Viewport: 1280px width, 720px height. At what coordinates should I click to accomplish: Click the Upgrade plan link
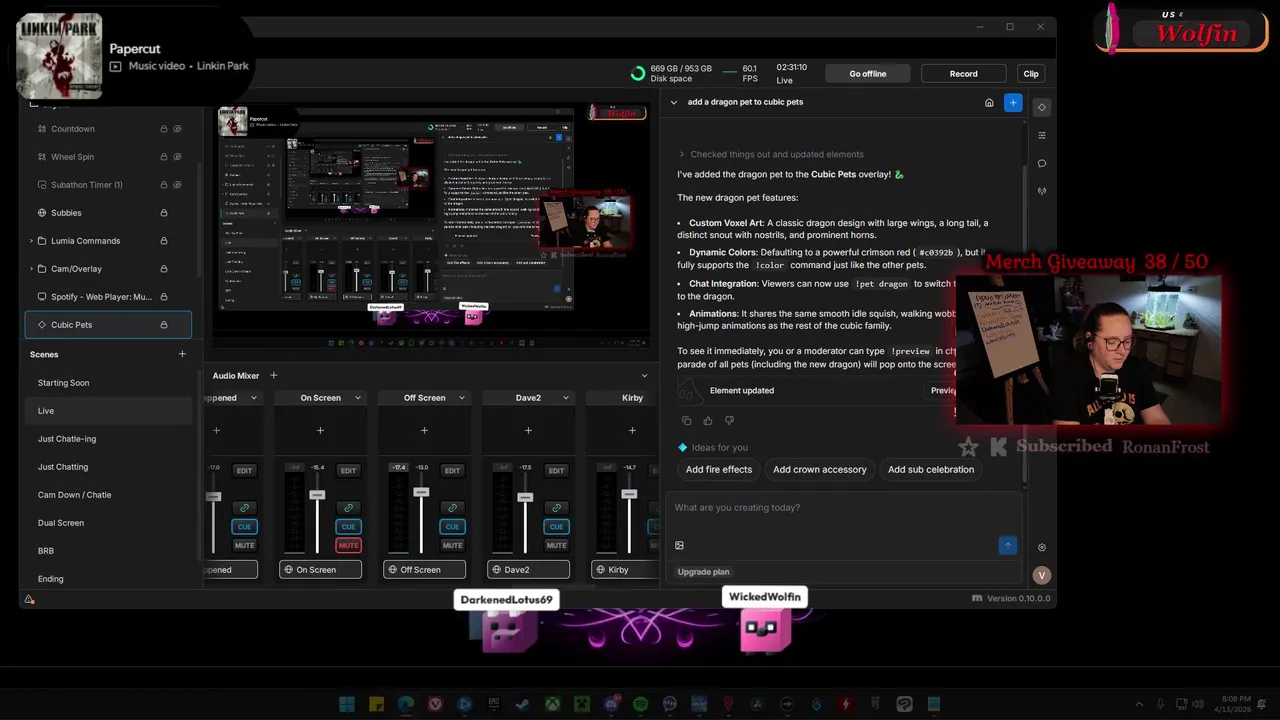(704, 572)
